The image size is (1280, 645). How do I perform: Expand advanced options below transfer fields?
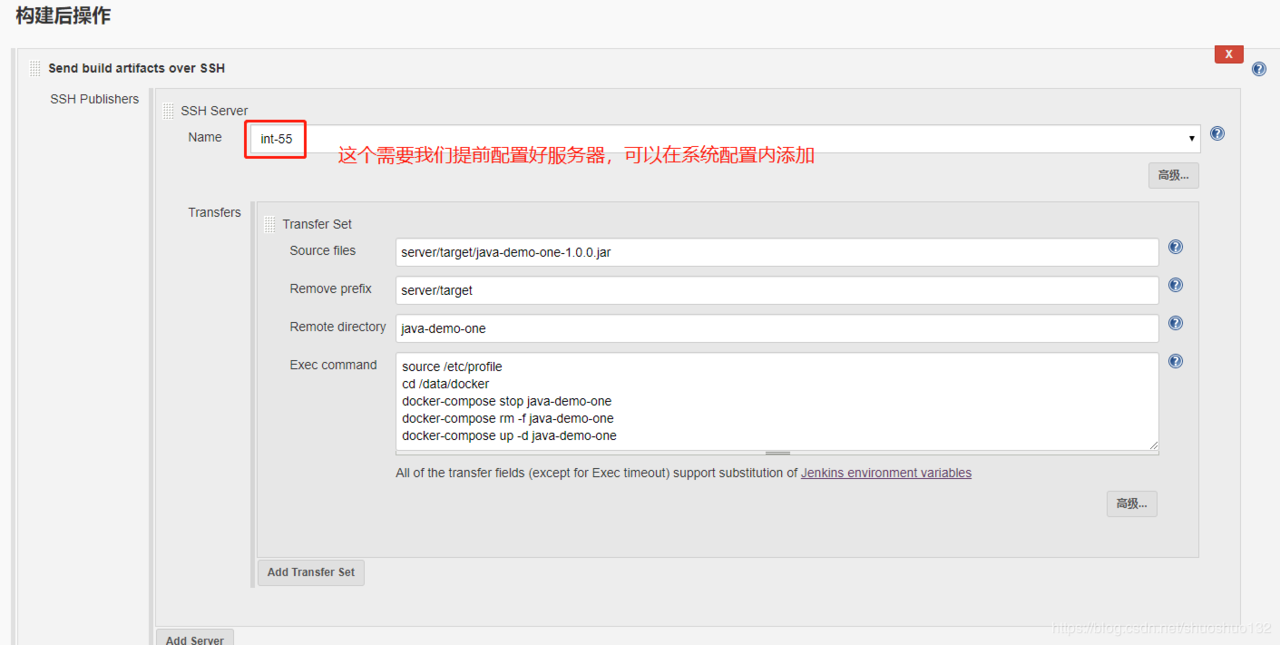[1132, 504]
